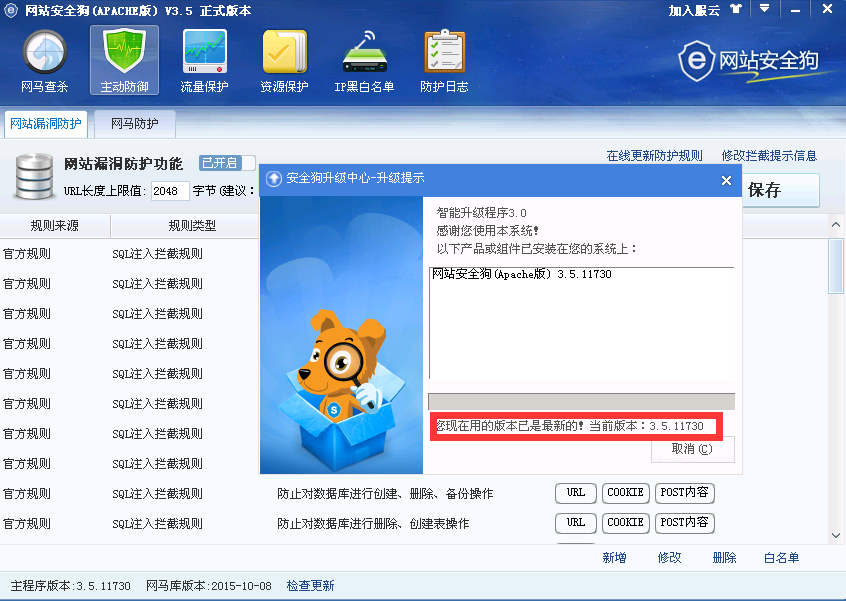This screenshot has height=601, width=846.
Task: Open 修改拦截提示信息 link
Action: click(769, 156)
